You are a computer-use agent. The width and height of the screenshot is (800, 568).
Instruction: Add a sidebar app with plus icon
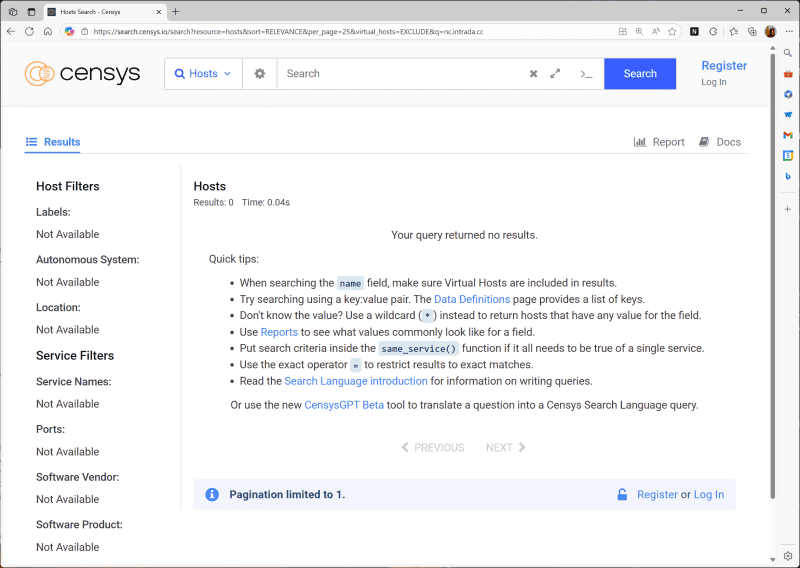788,209
